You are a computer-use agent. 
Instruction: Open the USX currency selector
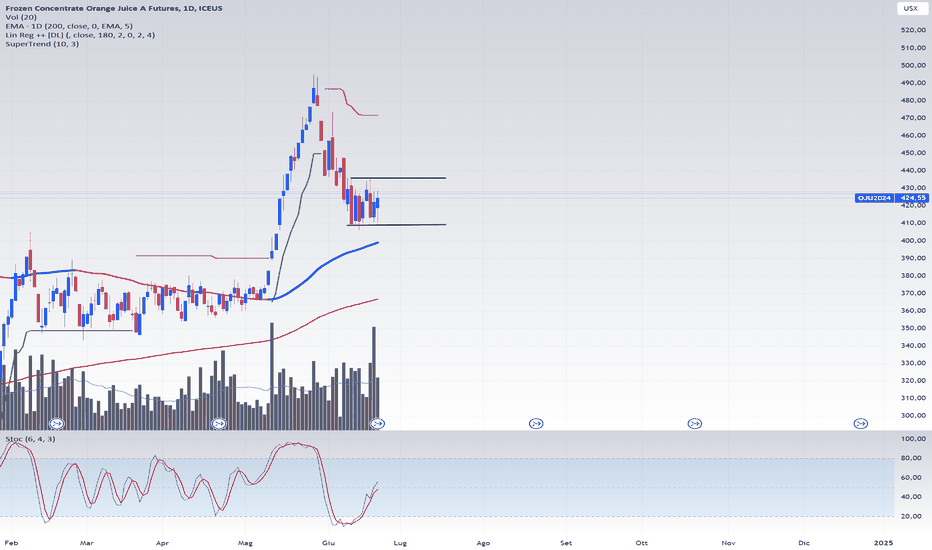pyautogui.click(x=911, y=8)
